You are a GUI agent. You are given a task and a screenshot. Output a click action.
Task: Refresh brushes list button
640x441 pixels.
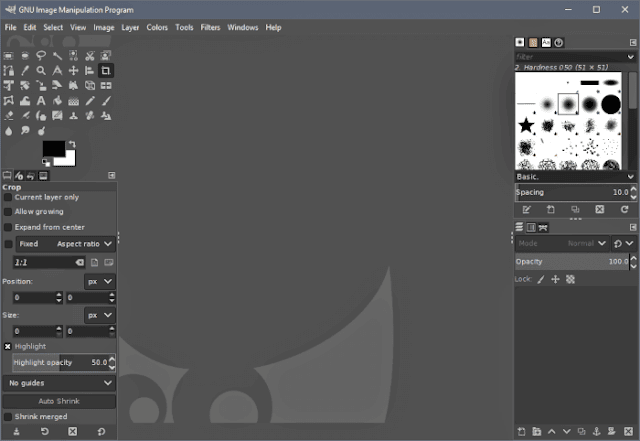(x=624, y=209)
